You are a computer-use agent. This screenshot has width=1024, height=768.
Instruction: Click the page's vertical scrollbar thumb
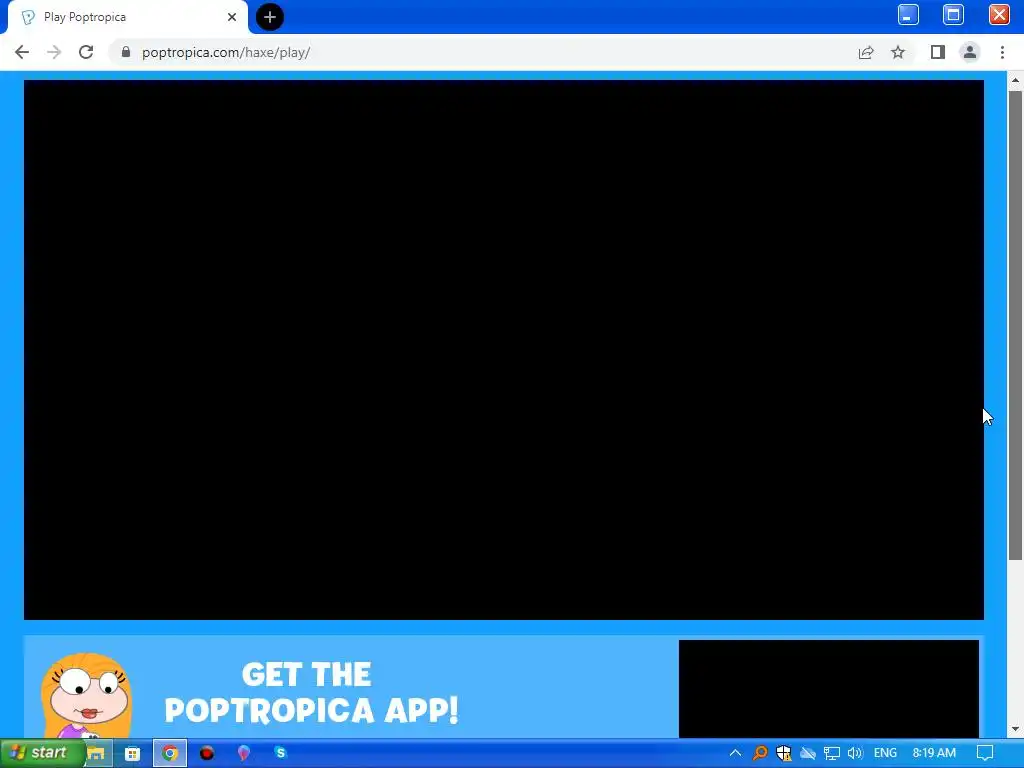(1015, 325)
